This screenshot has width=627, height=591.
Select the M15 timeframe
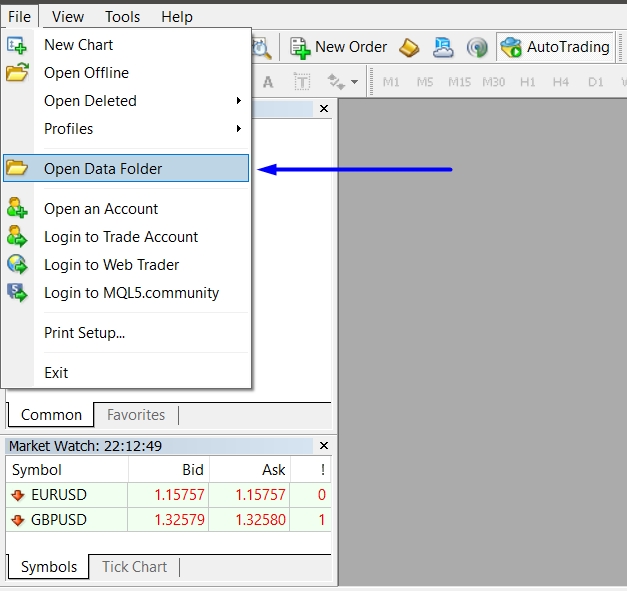tap(459, 82)
